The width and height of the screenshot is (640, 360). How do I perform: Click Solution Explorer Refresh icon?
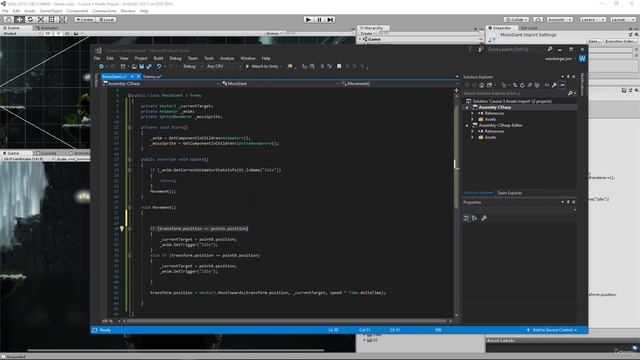[x=522, y=85]
